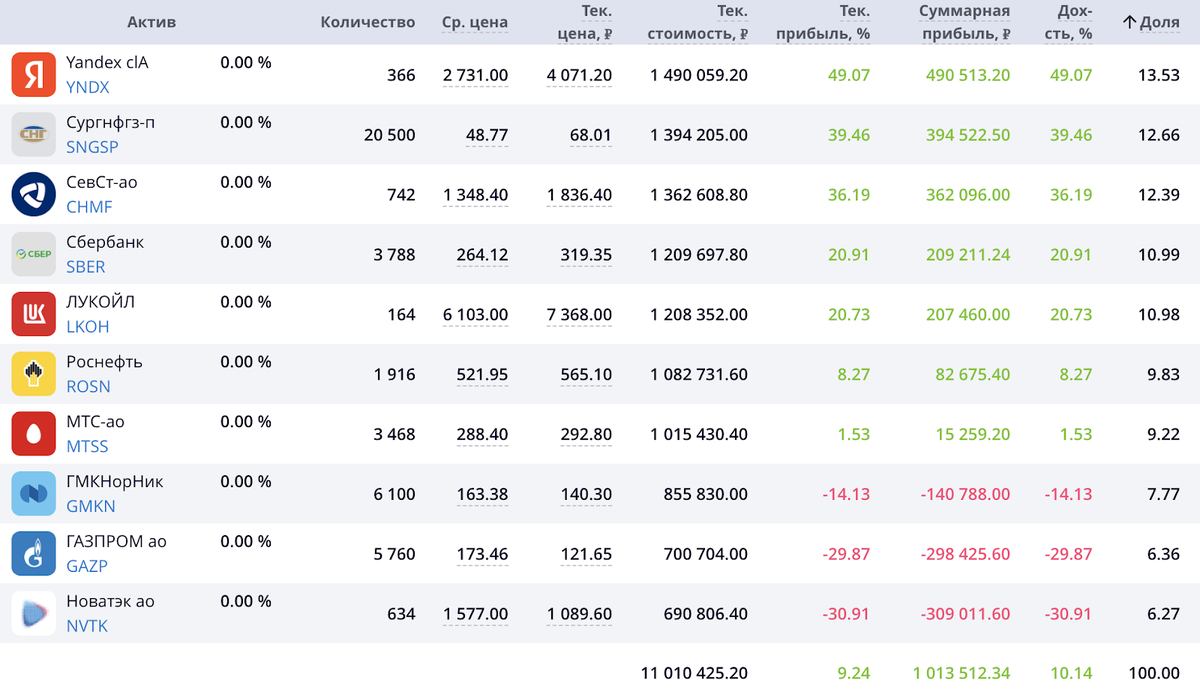Select the Yandex clA asset name

107,62
